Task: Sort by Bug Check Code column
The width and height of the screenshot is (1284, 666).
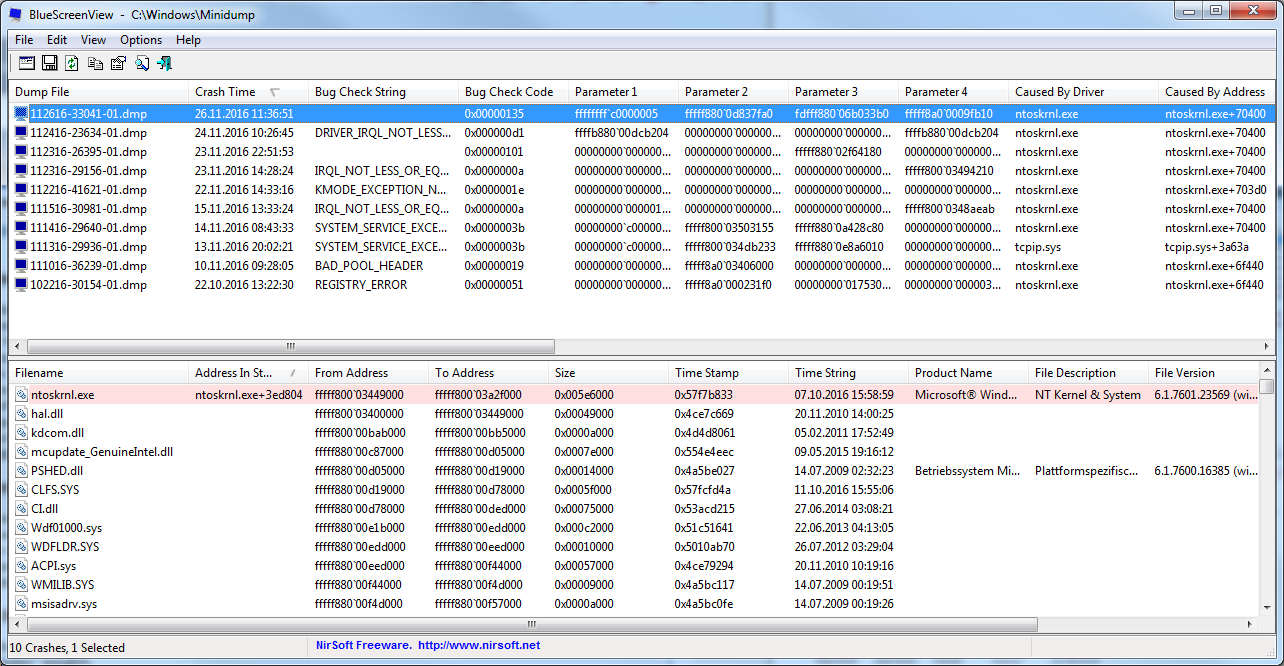Action: (514, 92)
